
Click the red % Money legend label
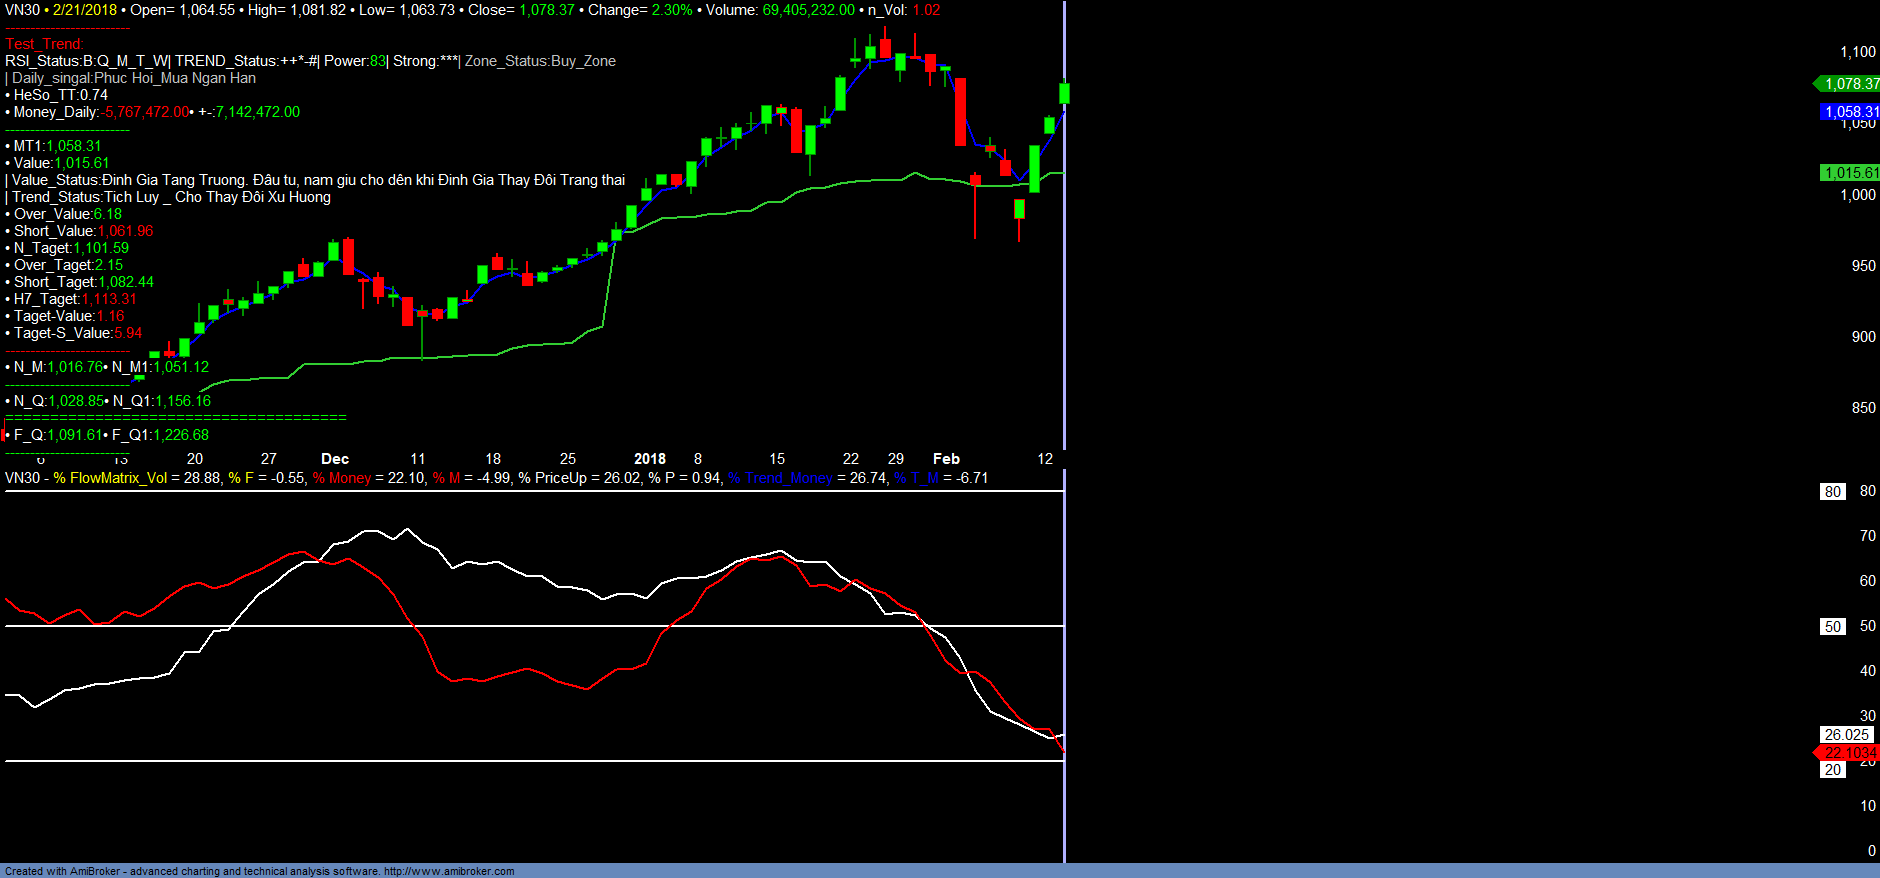pyautogui.click(x=342, y=478)
